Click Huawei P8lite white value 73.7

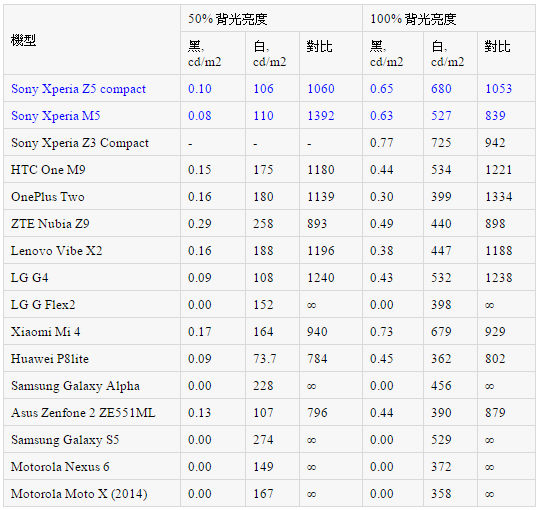coord(265,359)
